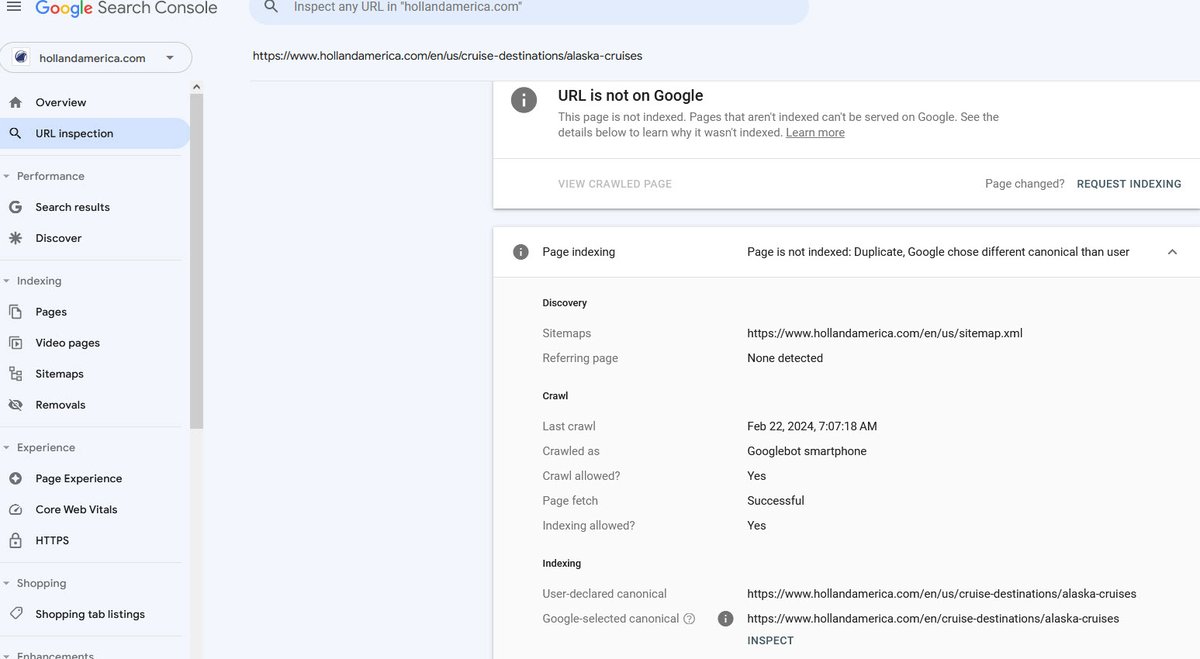Type in the Inspect any URL field
This screenshot has height=659, width=1200.
(x=529, y=9)
